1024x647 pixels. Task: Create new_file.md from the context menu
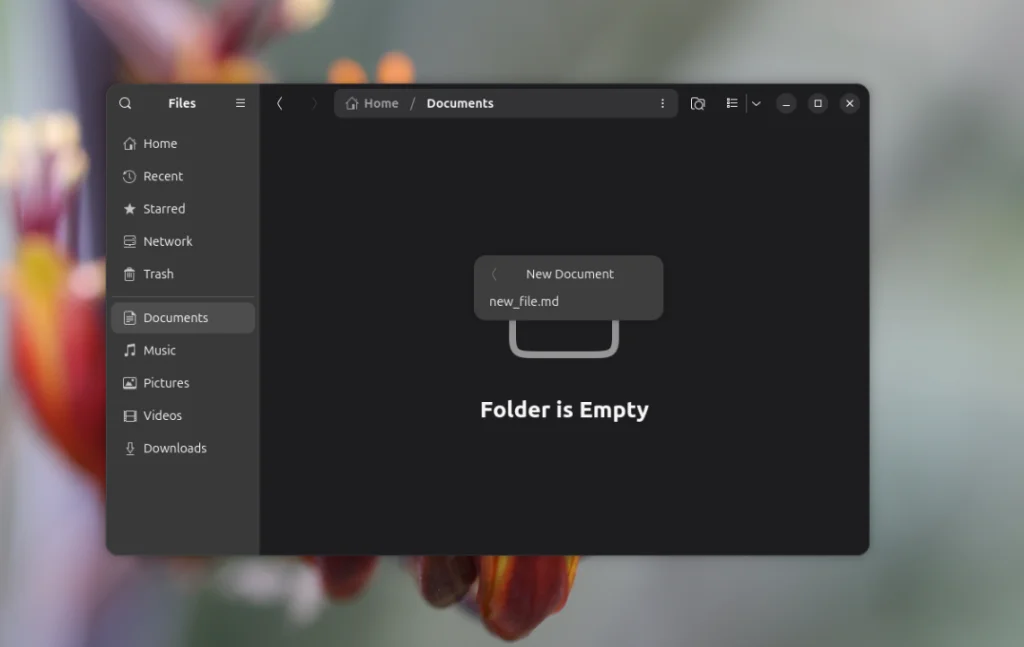(x=521, y=300)
